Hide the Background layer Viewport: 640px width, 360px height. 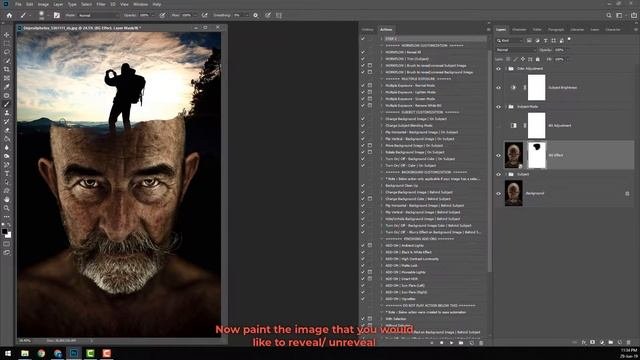(x=498, y=193)
